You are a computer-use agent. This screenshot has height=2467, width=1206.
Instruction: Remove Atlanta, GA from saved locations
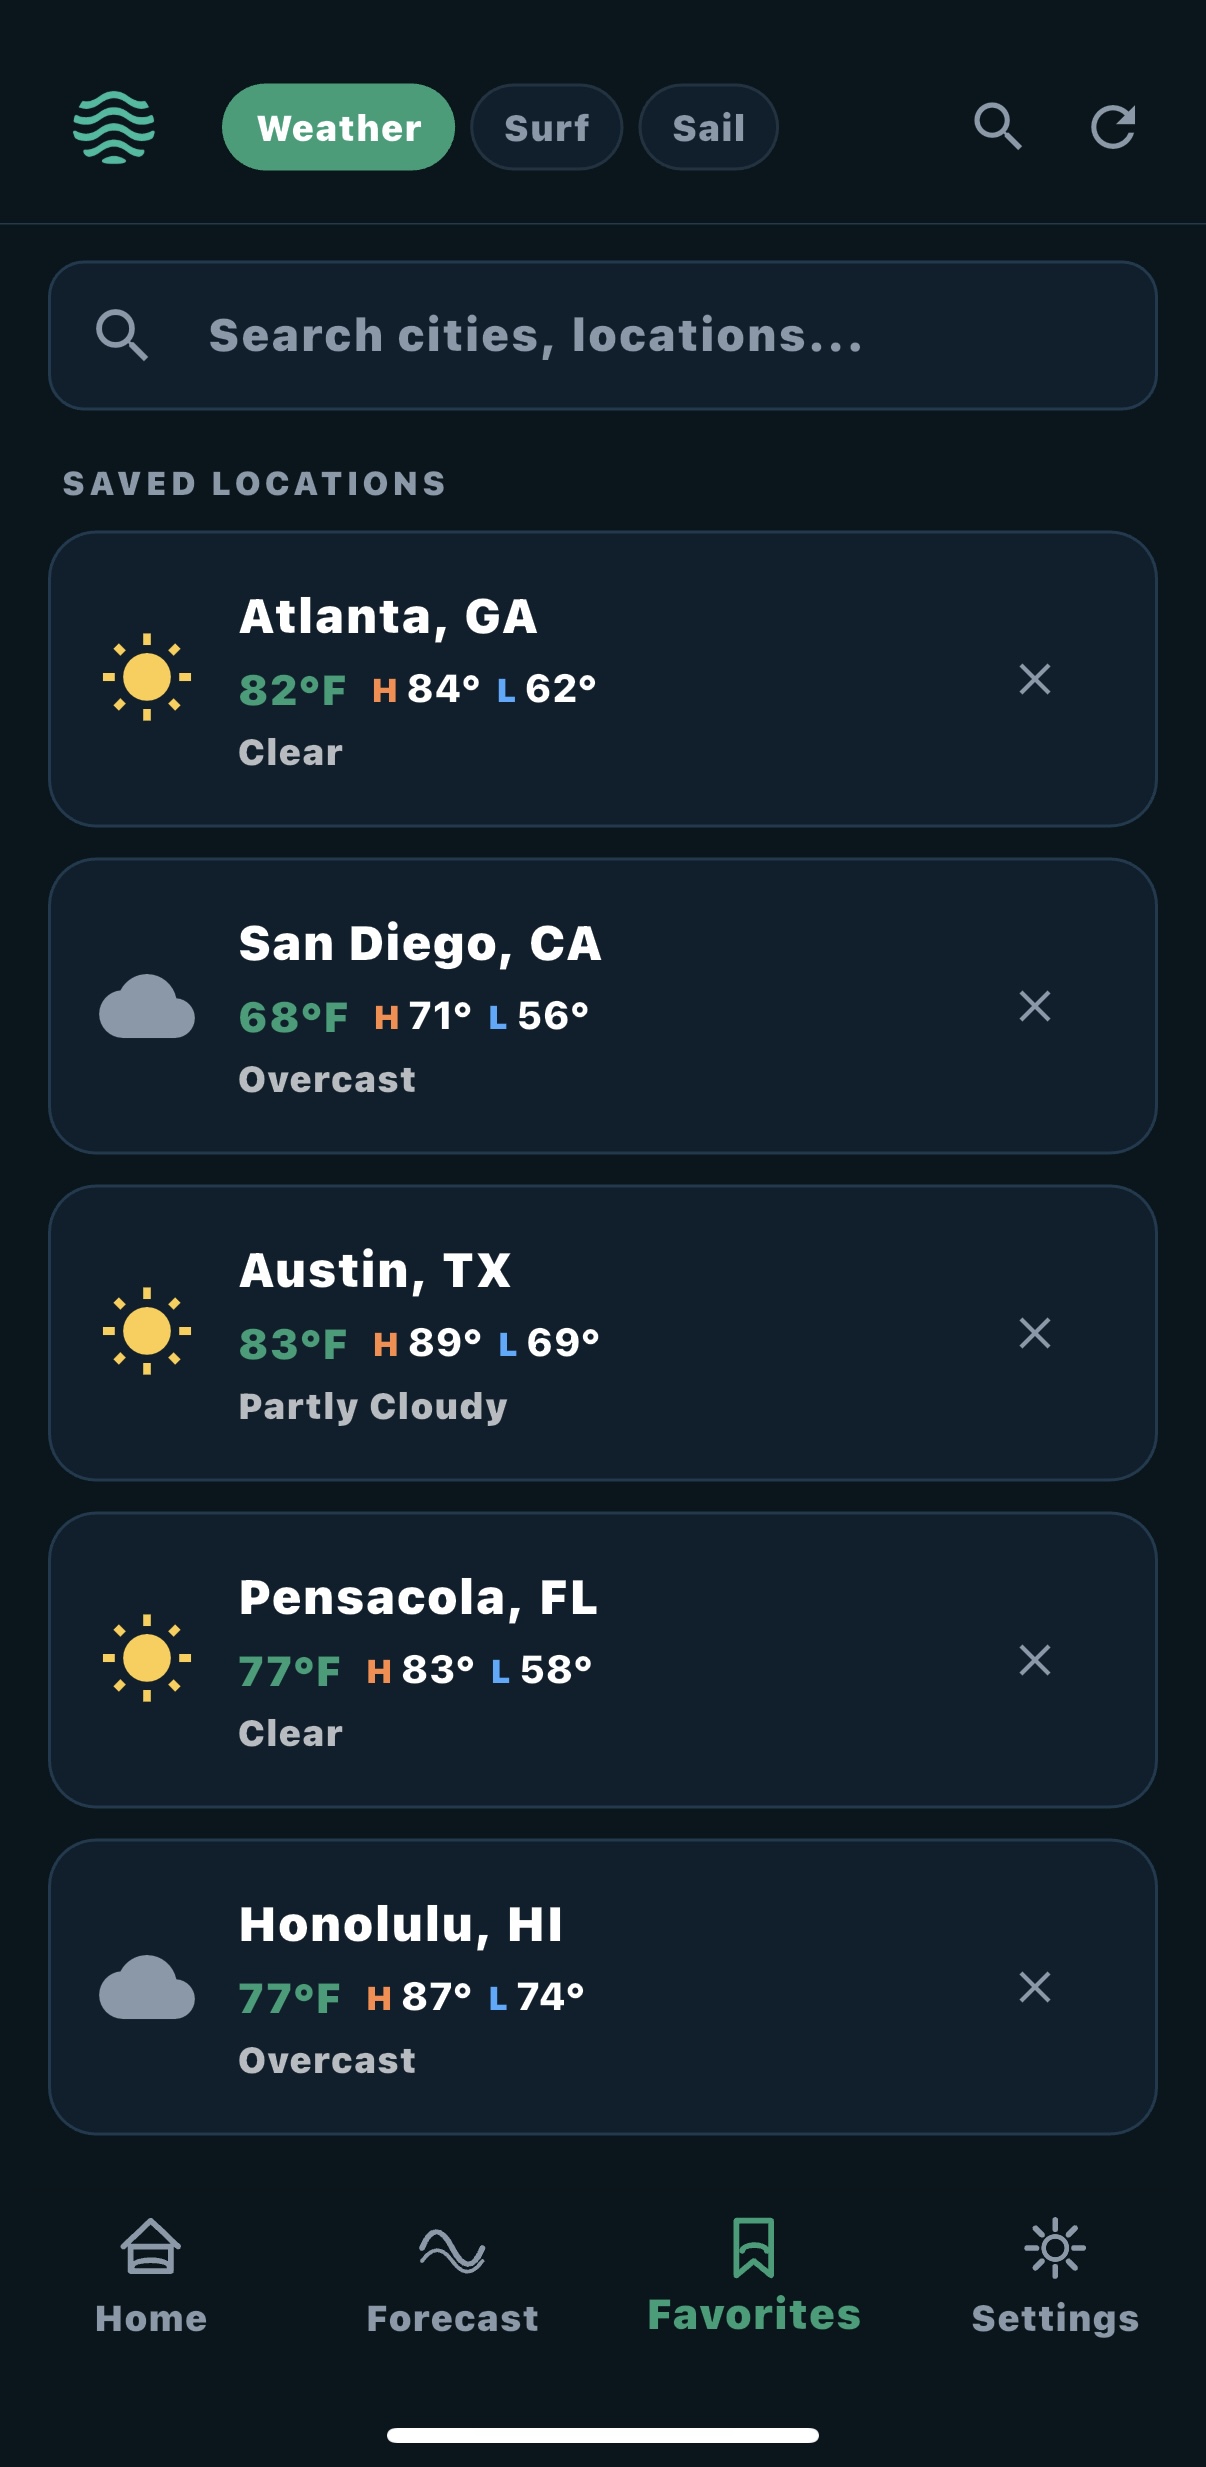click(x=1034, y=679)
